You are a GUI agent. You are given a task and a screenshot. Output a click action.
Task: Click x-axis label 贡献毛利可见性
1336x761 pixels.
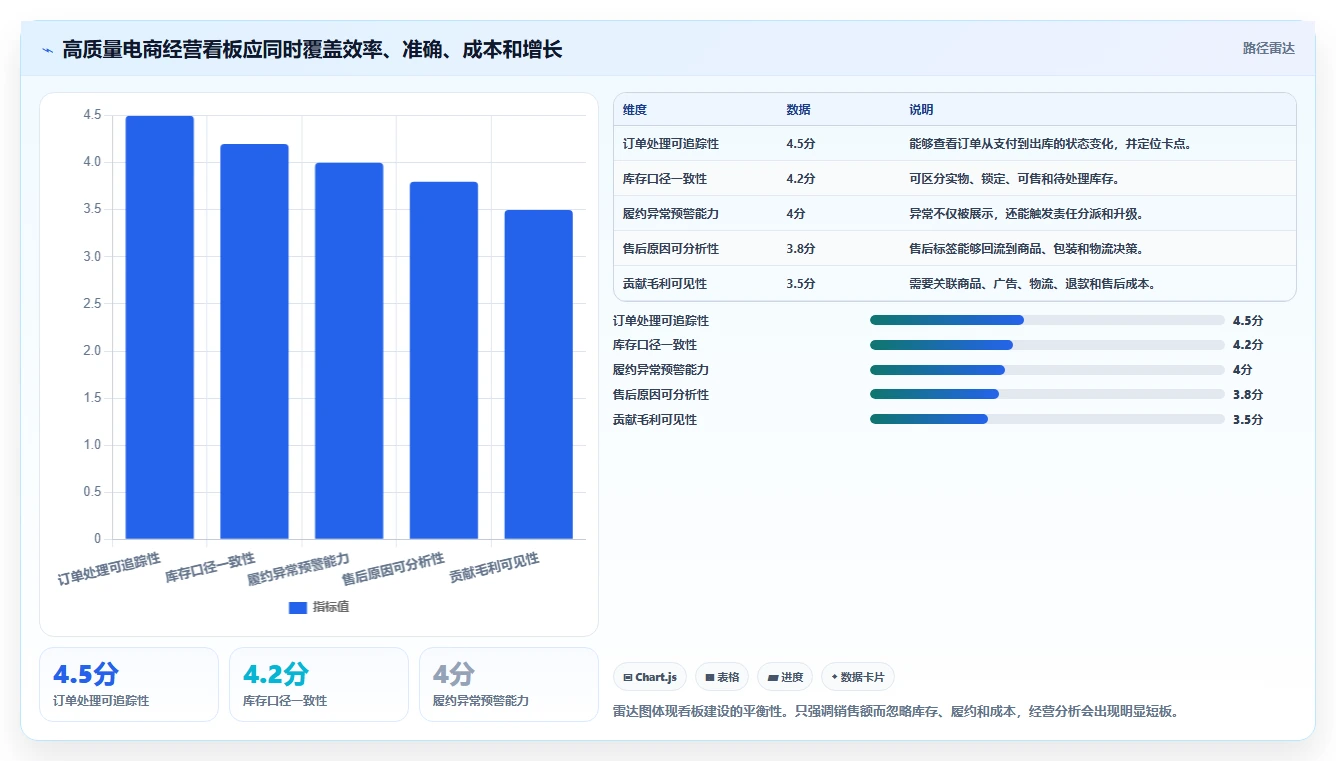coord(494,567)
